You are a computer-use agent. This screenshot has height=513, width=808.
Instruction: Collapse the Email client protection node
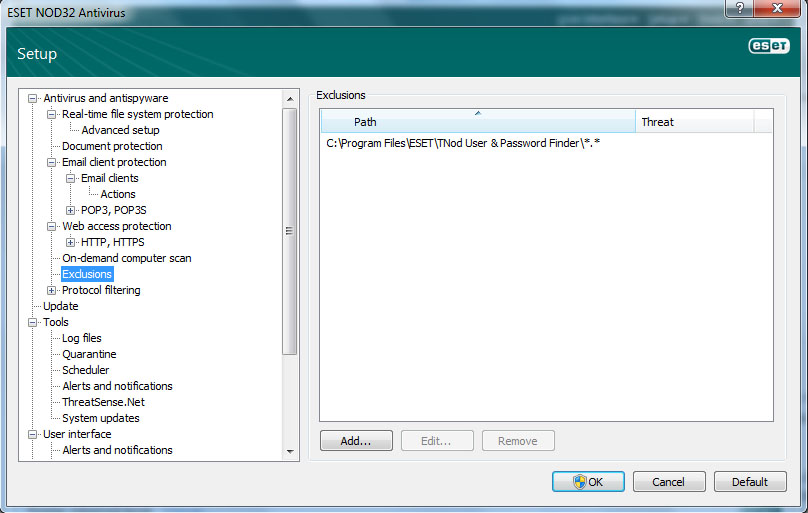52,162
